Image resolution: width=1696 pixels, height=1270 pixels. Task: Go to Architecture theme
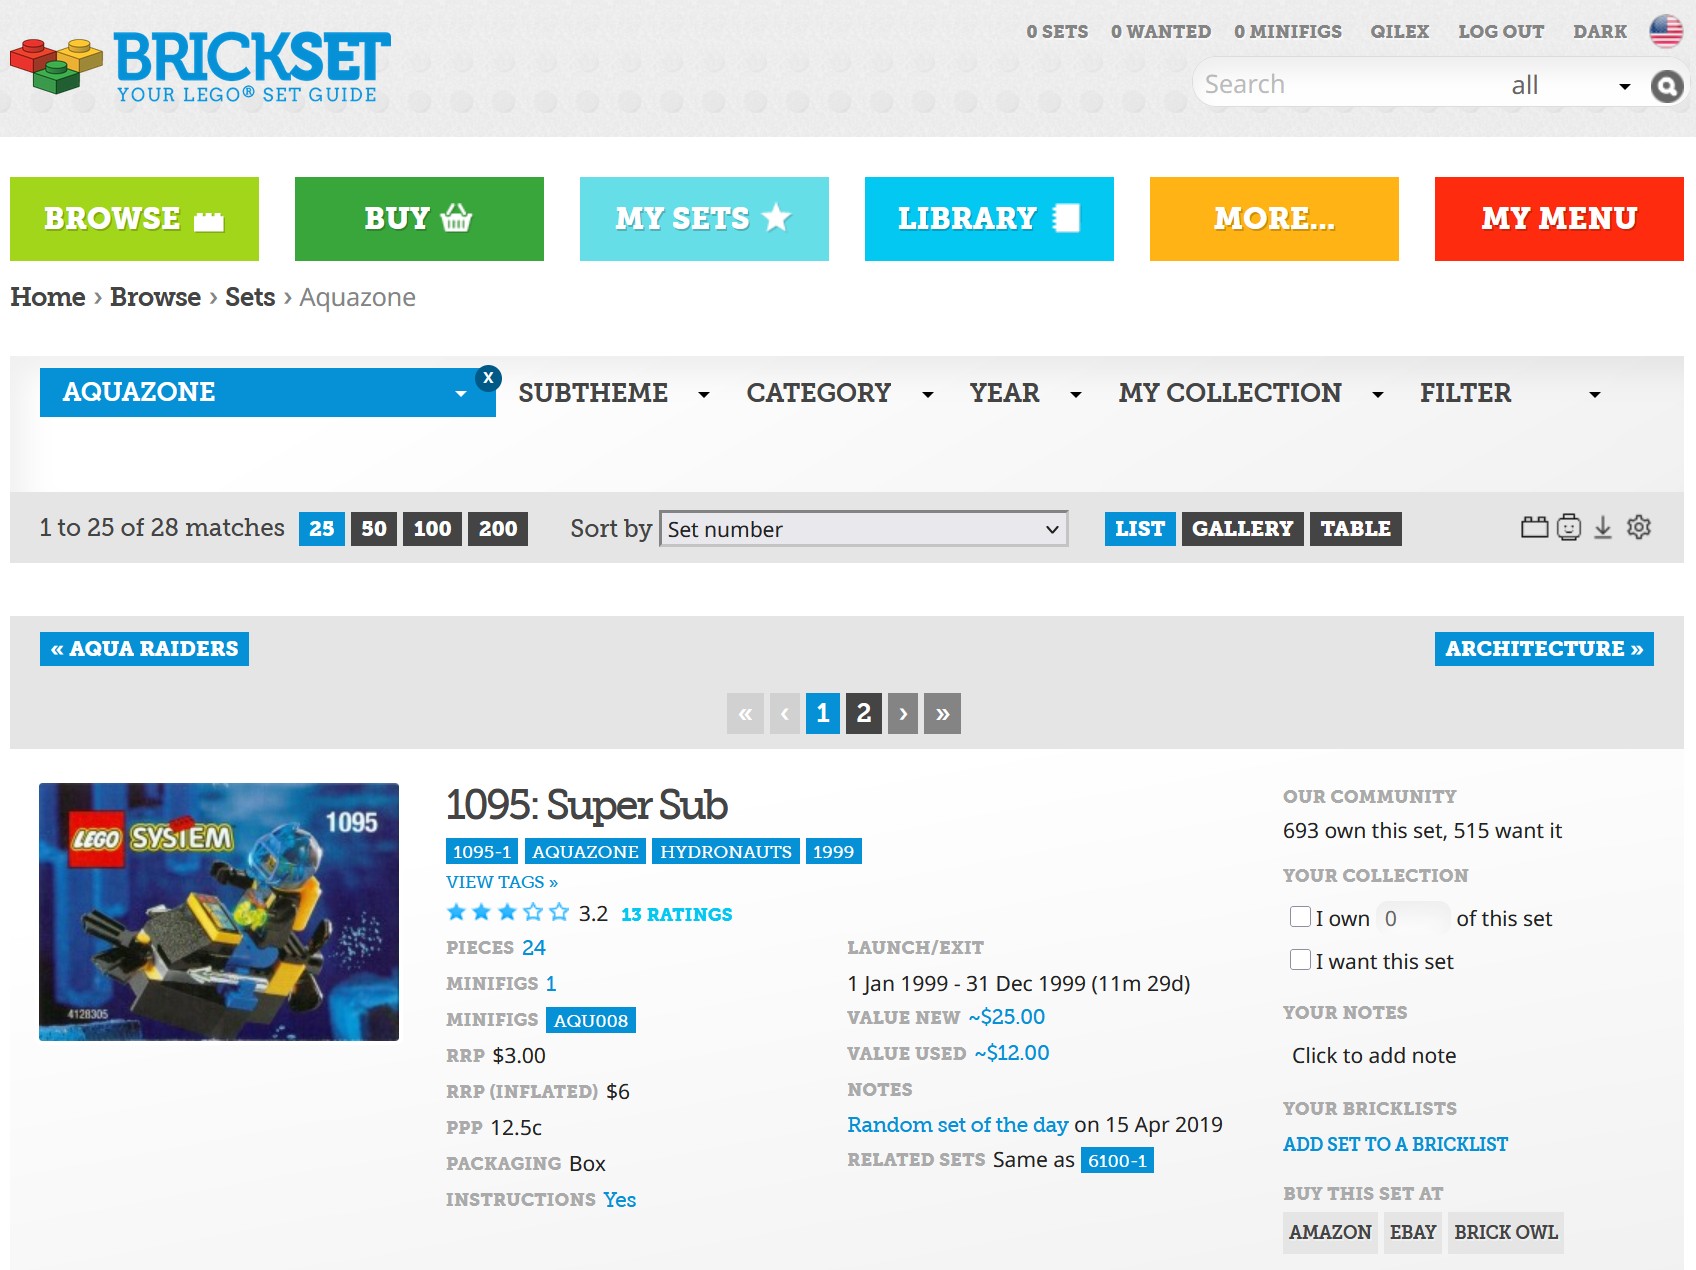tap(1544, 649)
